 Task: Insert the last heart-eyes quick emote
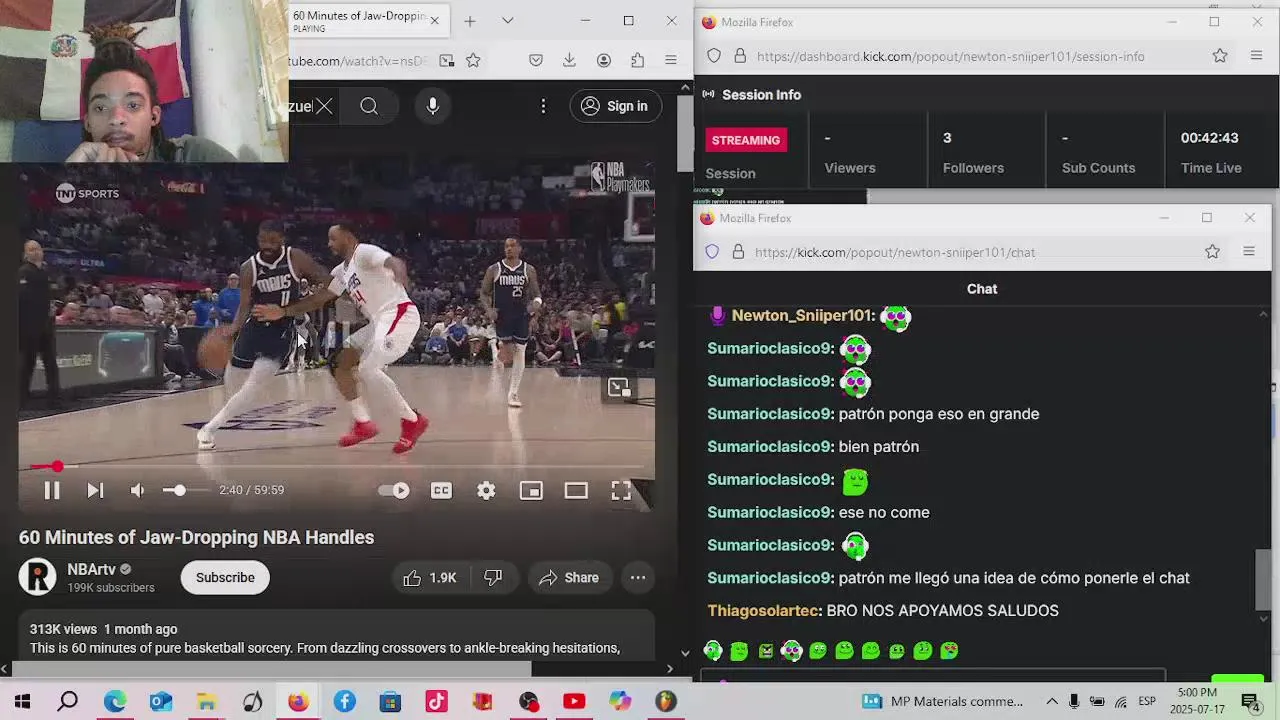click(949, 651)
